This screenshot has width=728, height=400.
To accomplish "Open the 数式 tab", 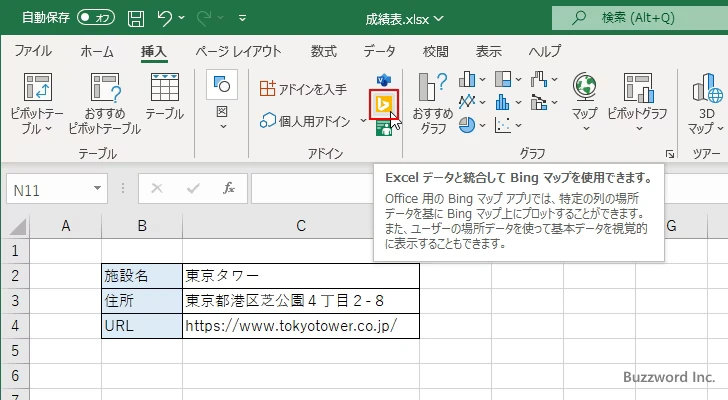I will click(324, 51).
